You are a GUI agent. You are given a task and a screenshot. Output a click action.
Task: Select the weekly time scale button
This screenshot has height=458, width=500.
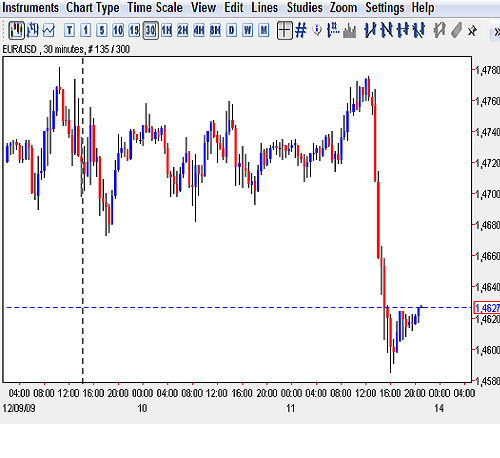click(248, 30)
